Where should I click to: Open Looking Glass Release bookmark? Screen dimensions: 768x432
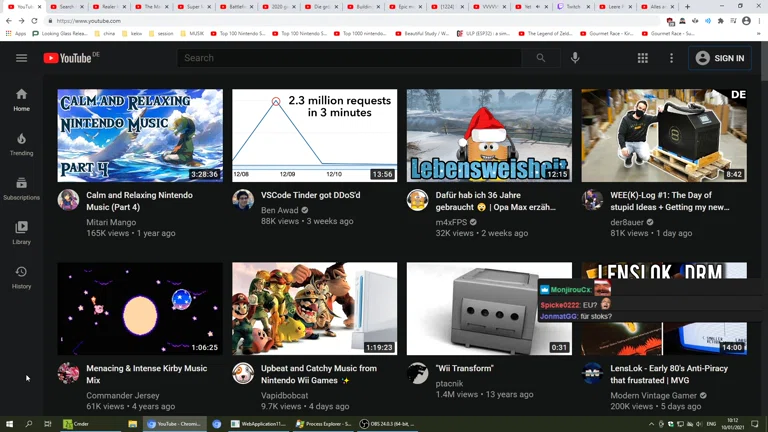(60, 33)
